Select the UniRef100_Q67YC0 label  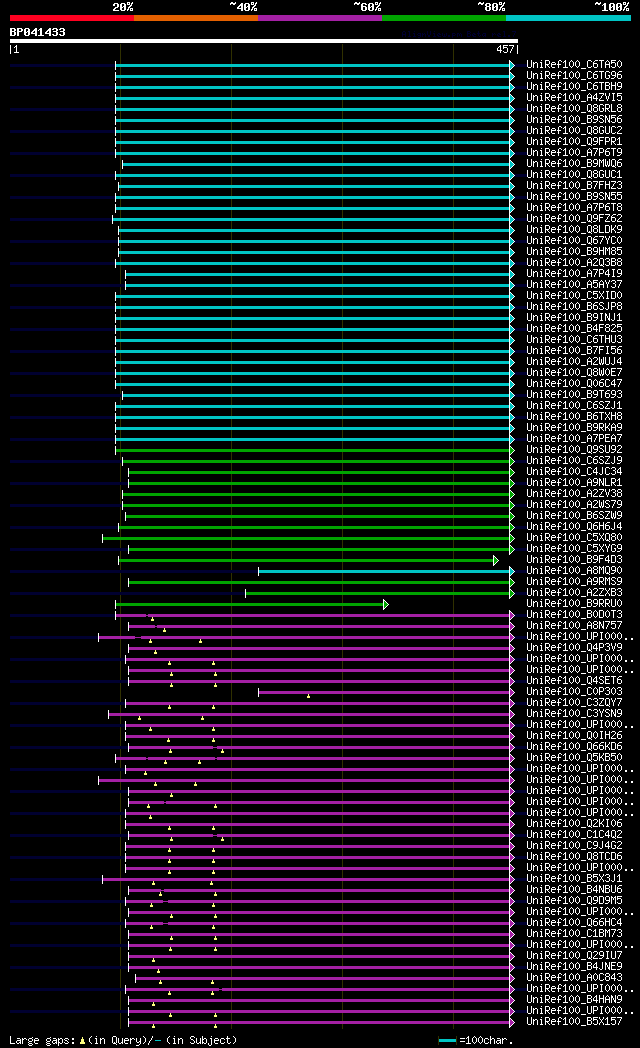click(574, 241)
